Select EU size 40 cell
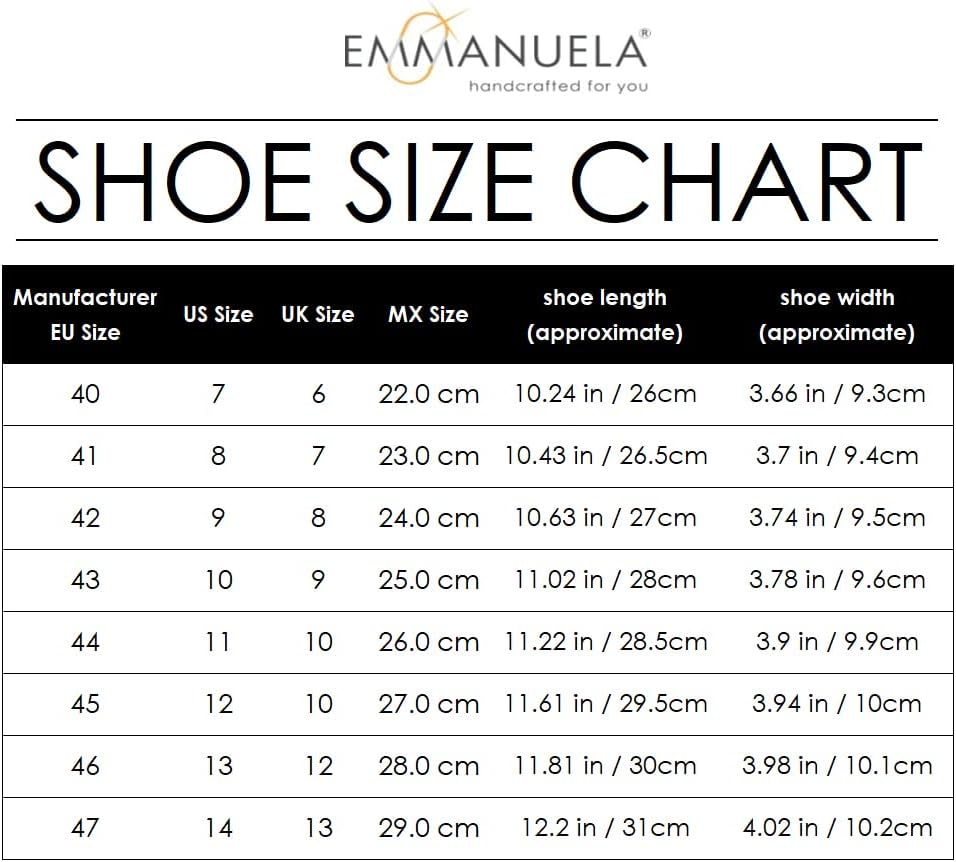The image size is (956, 862). (x=85, y=394)
